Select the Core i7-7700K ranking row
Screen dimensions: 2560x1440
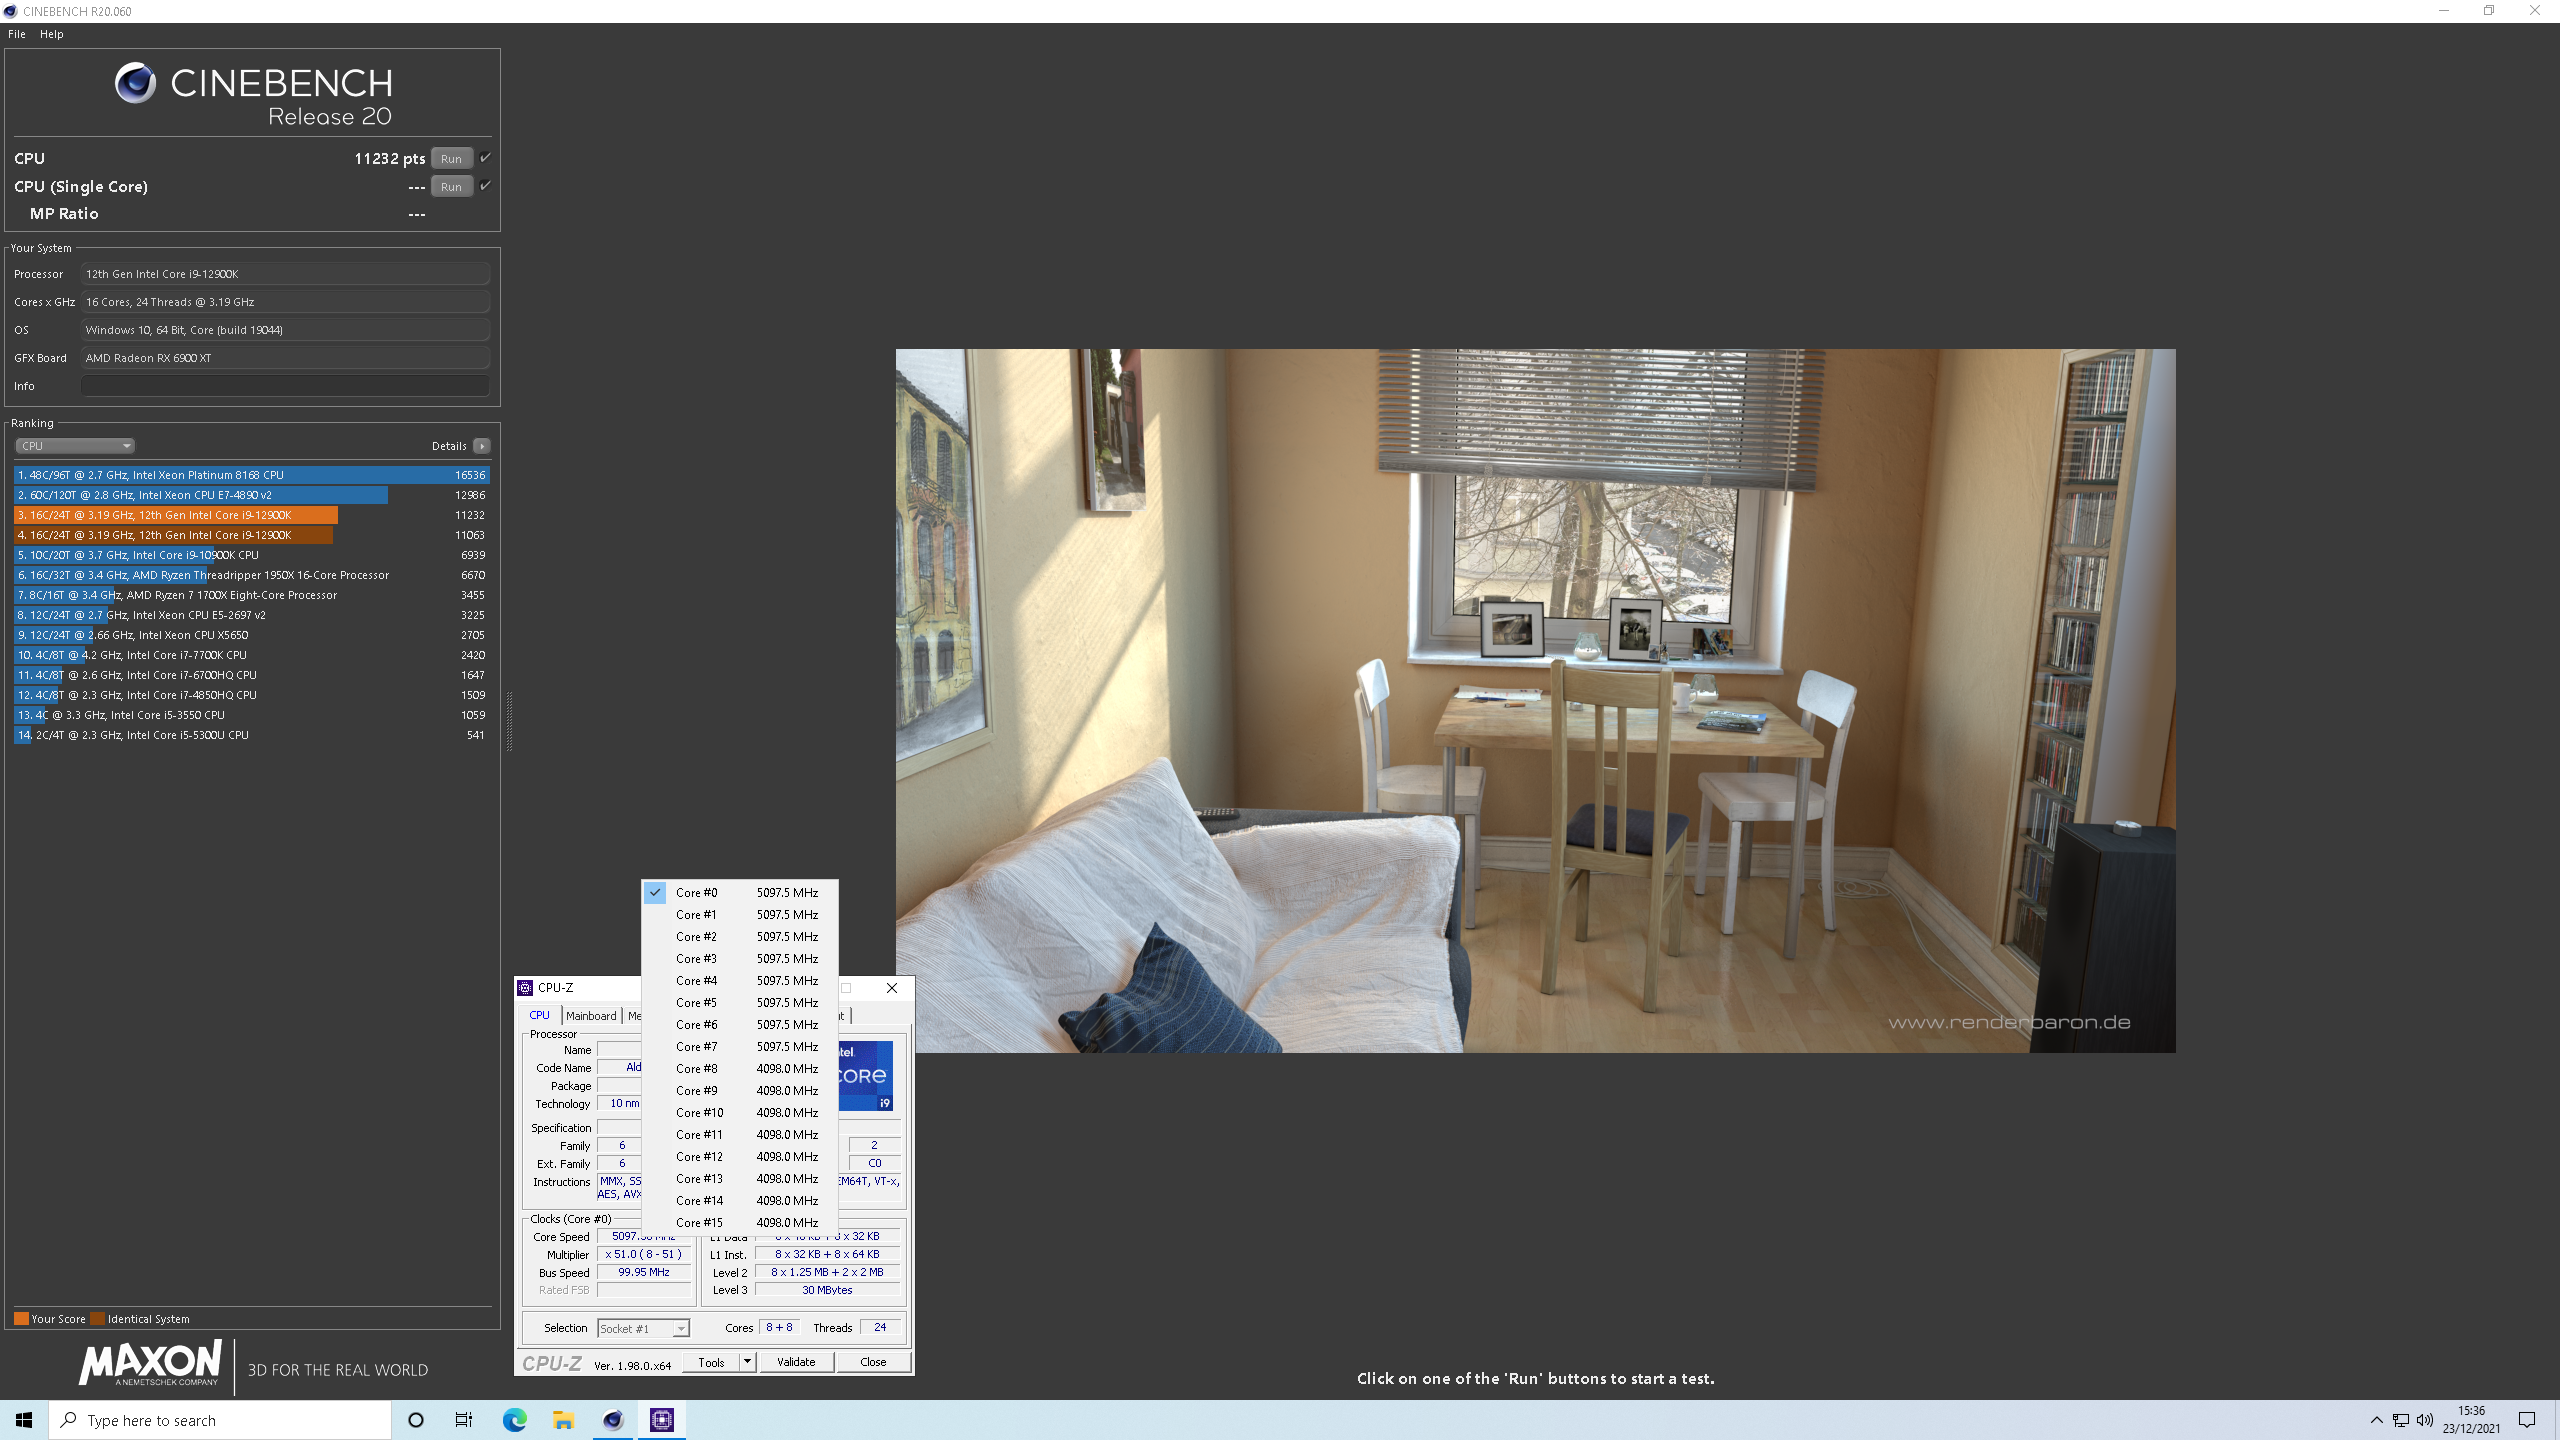click(x=252, y=655)
